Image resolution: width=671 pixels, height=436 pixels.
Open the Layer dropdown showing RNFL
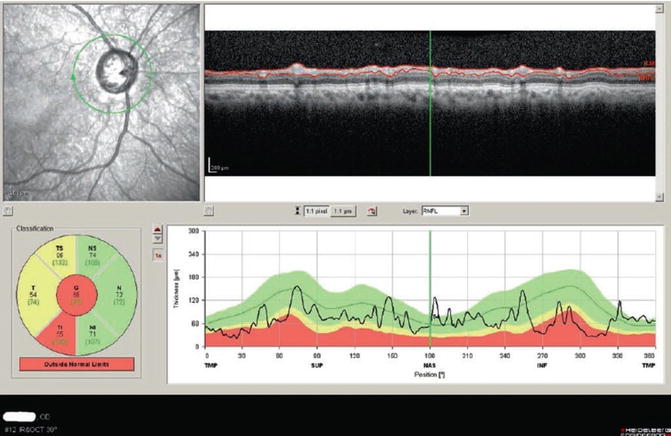[x=444, y=212]
